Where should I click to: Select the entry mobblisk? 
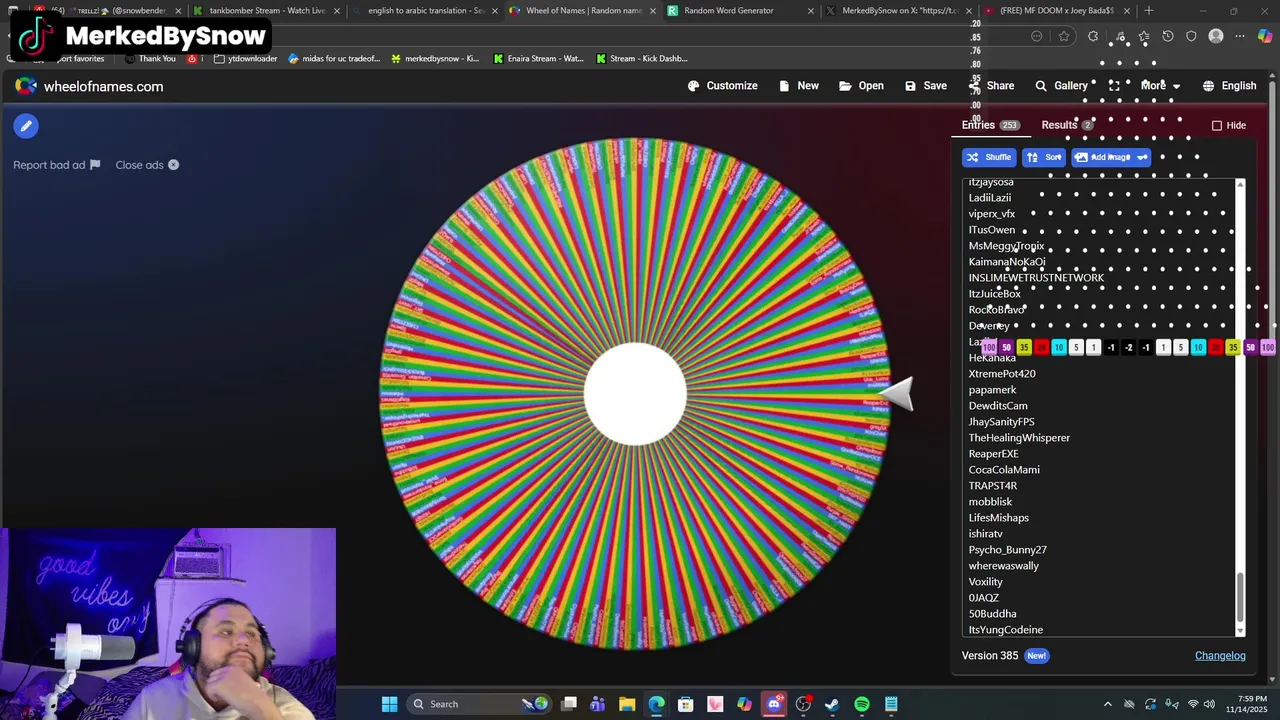[990, 502]
